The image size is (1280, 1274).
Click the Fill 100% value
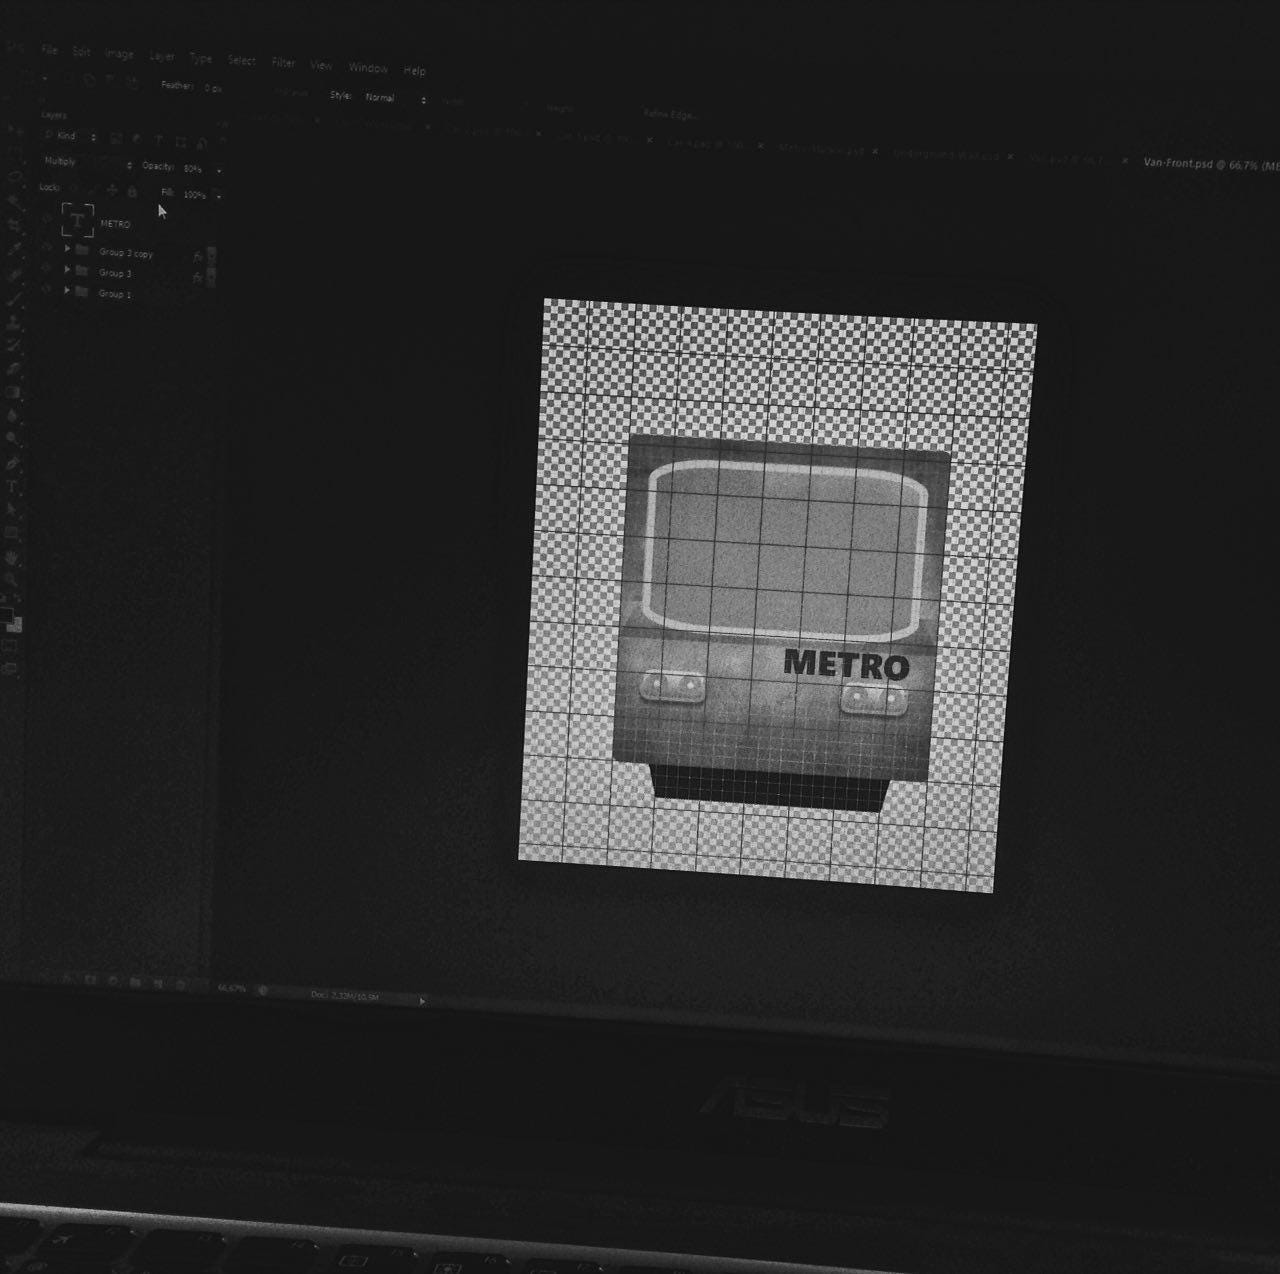(x=195, y=195)
